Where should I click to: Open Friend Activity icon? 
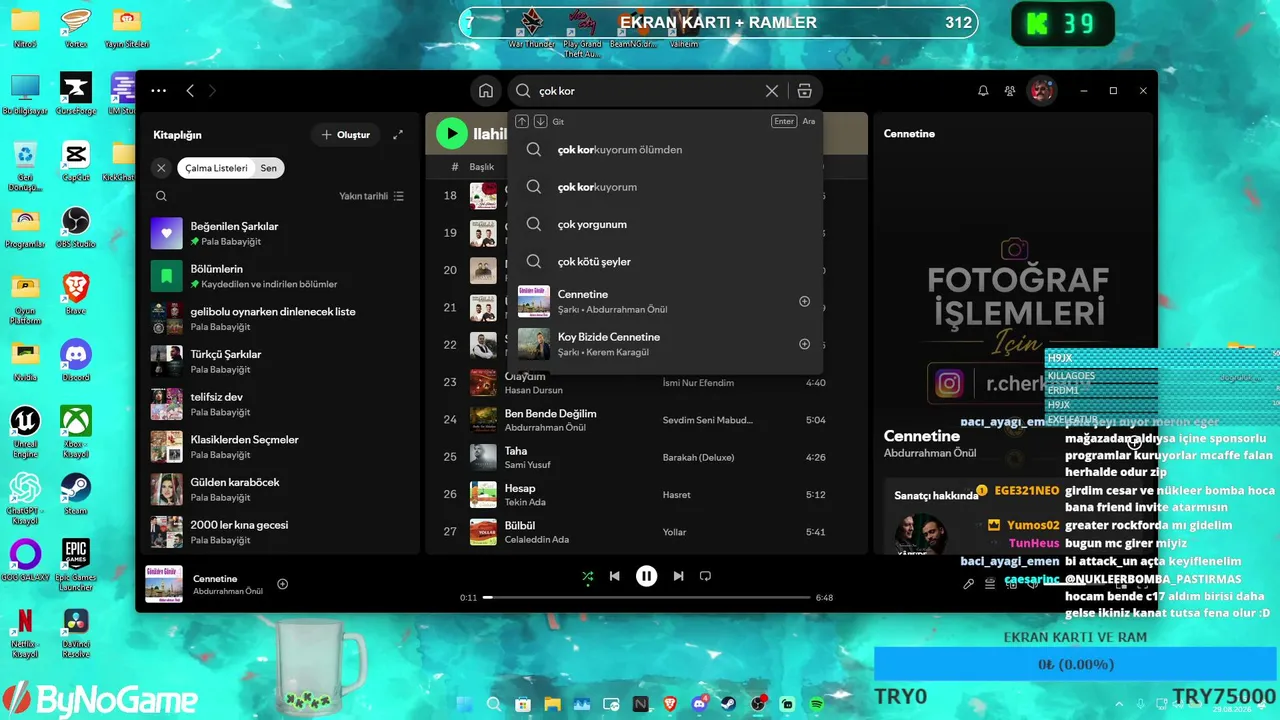coord(1010,91)
